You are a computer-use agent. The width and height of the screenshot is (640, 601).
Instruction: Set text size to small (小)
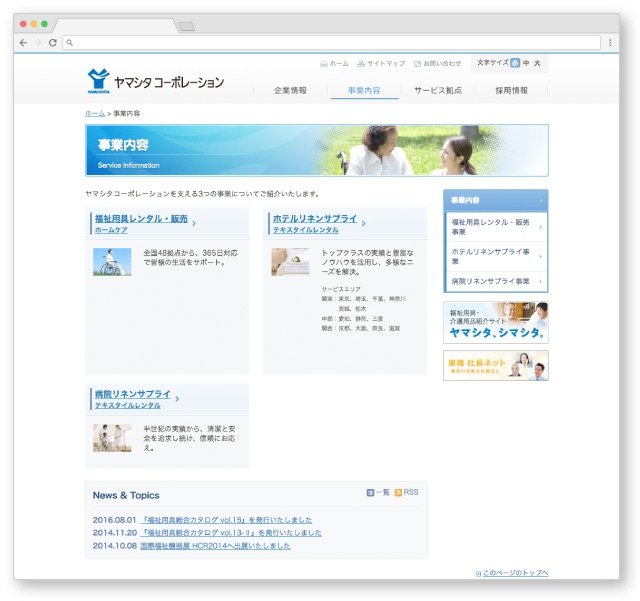coord(515,63)
